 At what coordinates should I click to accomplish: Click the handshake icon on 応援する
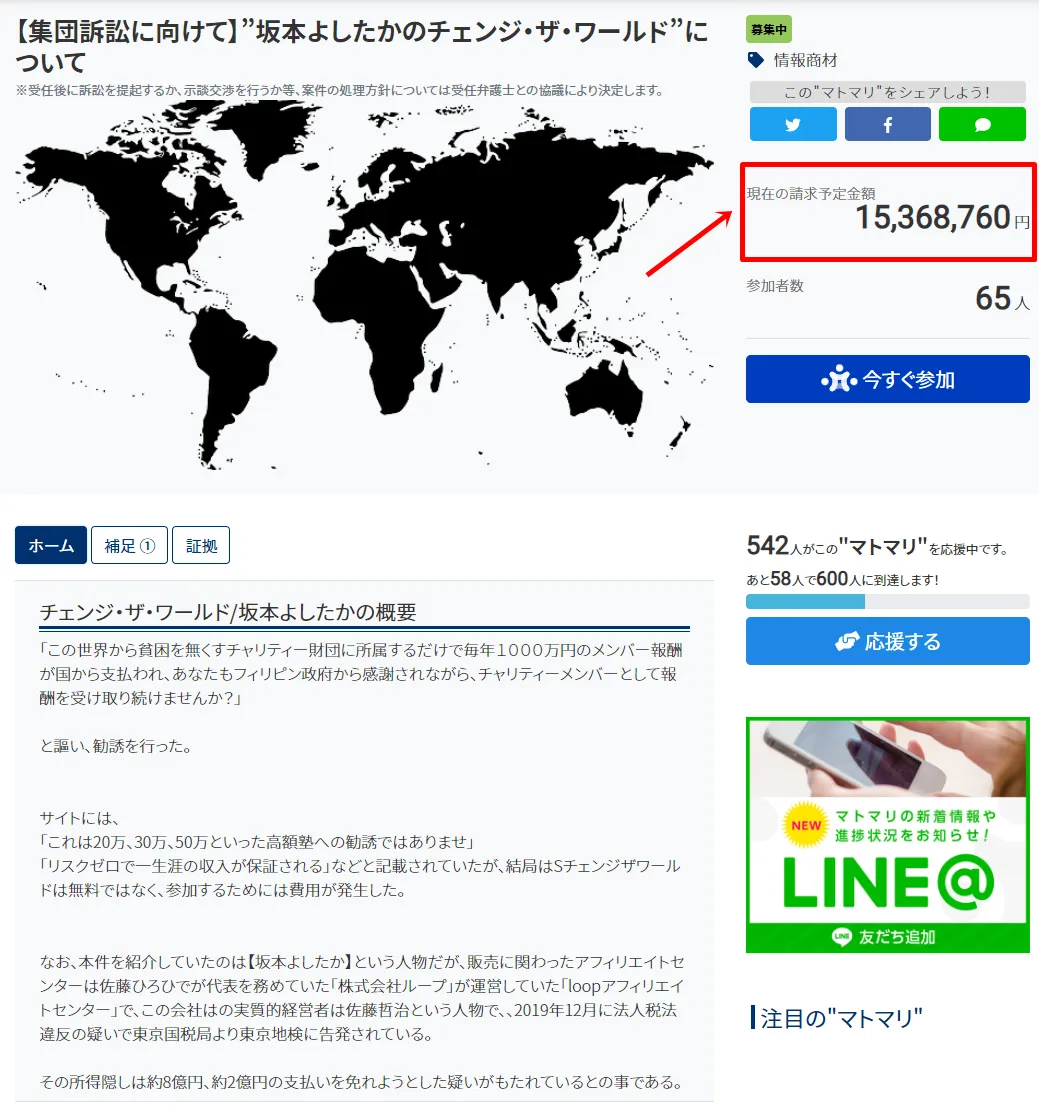(848, 642)
